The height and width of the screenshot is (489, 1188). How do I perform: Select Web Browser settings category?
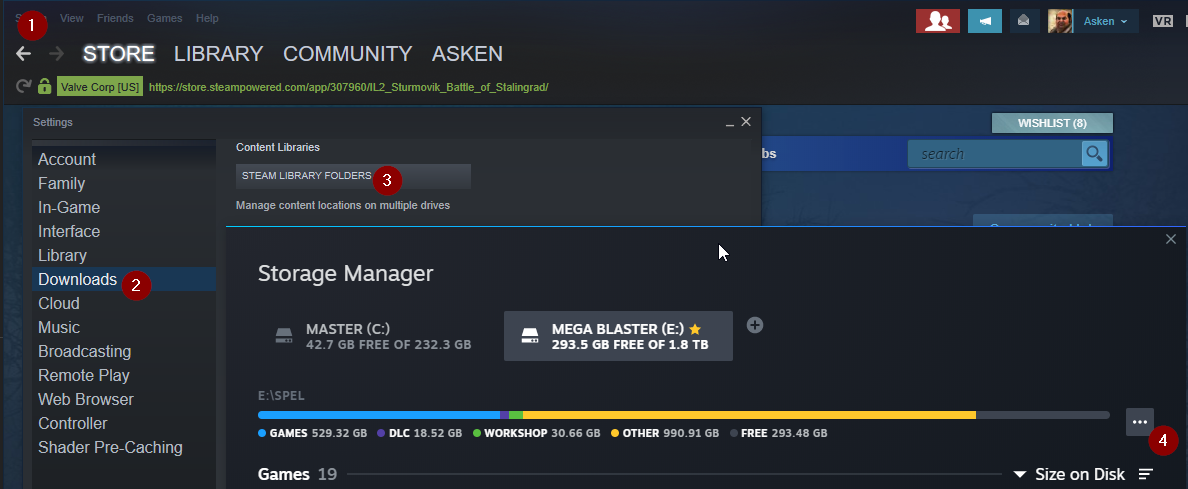coord(123,400)
